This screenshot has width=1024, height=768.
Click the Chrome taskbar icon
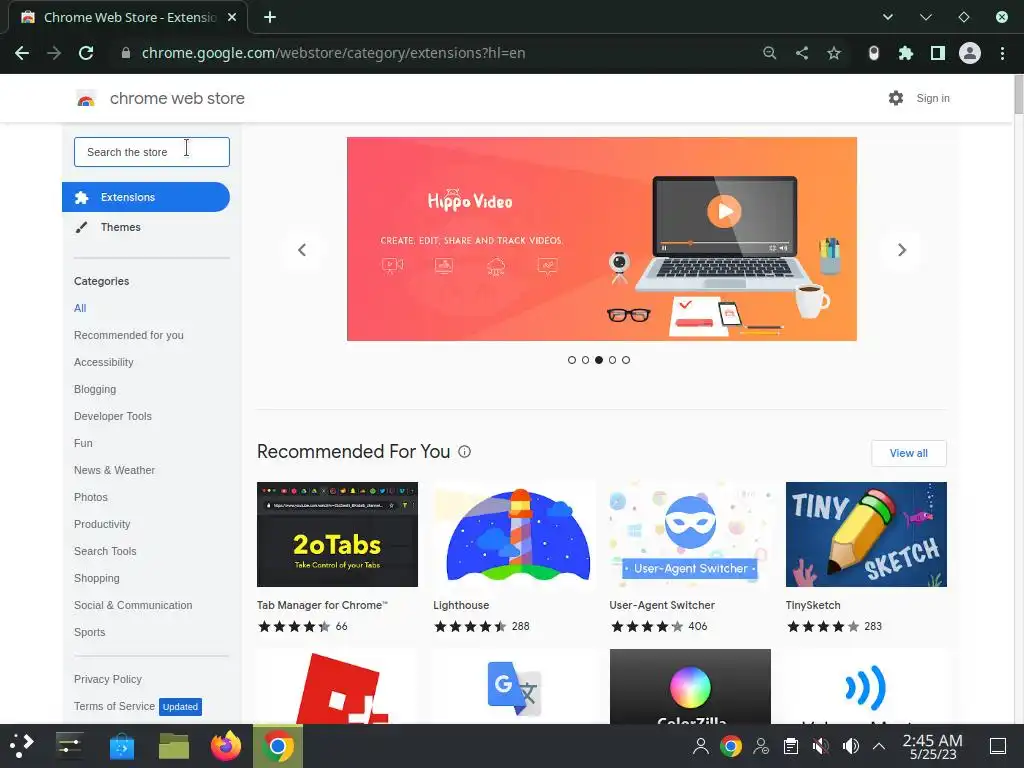278,746
